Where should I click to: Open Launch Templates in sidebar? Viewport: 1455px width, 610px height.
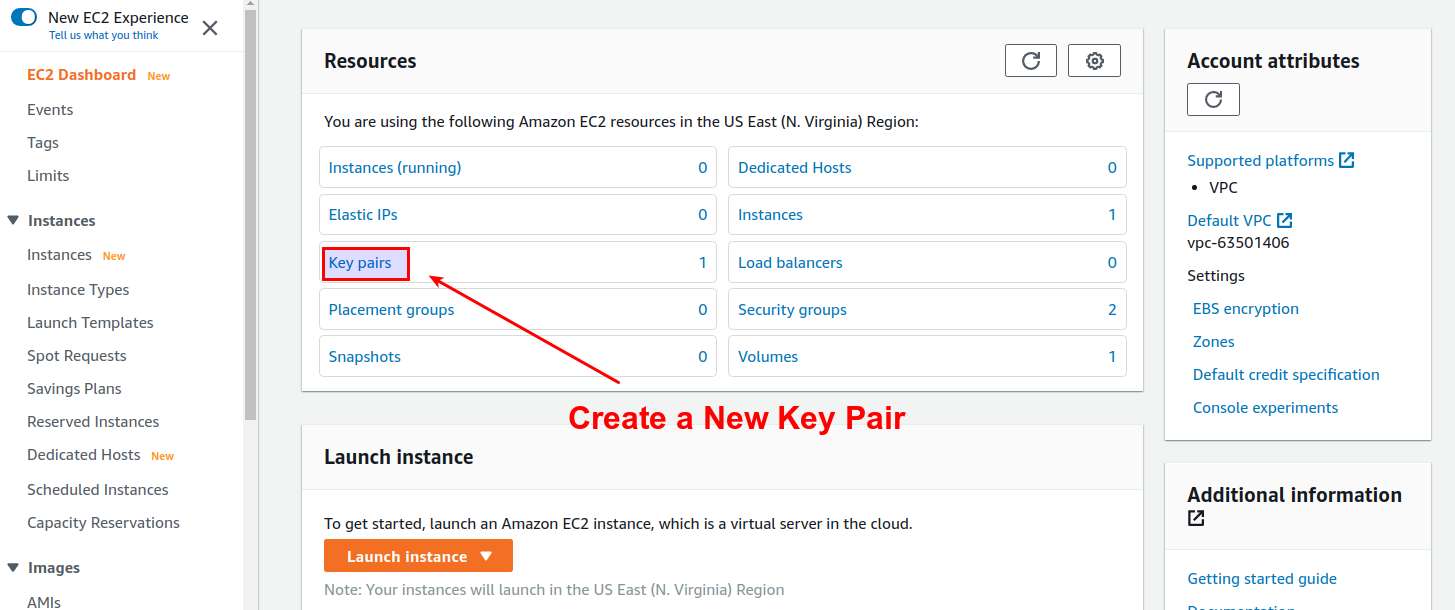(90, 323)
